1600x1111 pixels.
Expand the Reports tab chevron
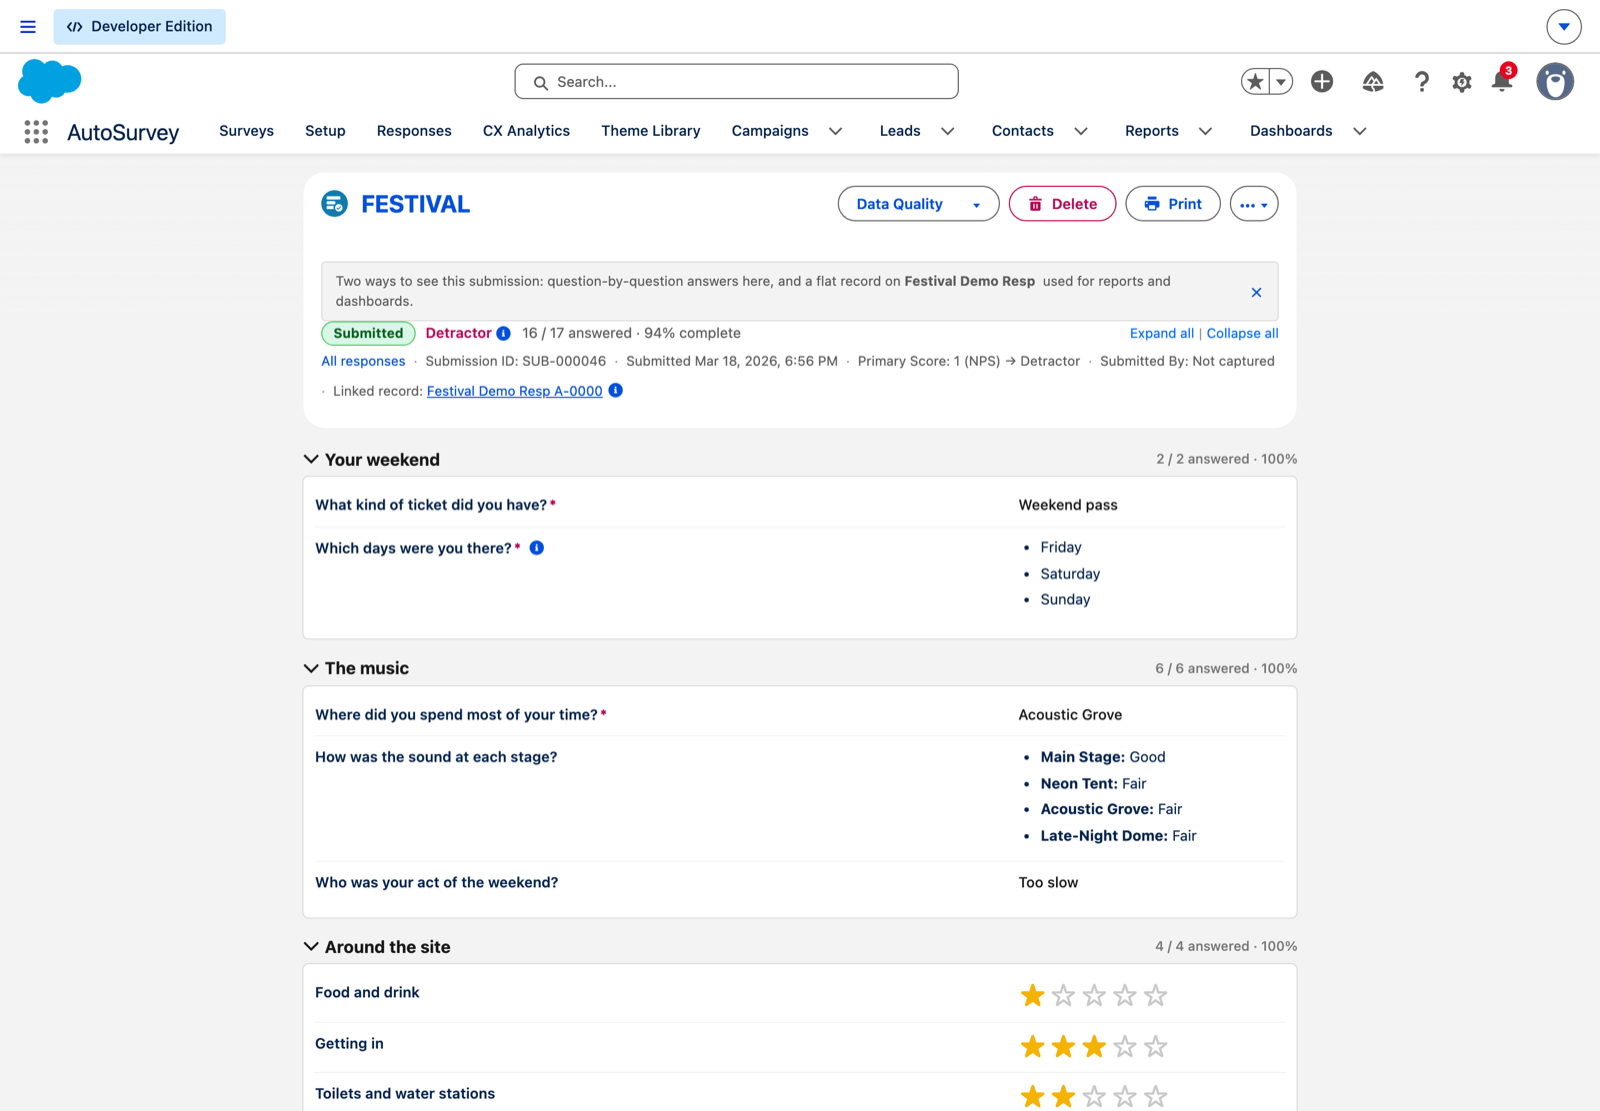[x=1206, y=131]
